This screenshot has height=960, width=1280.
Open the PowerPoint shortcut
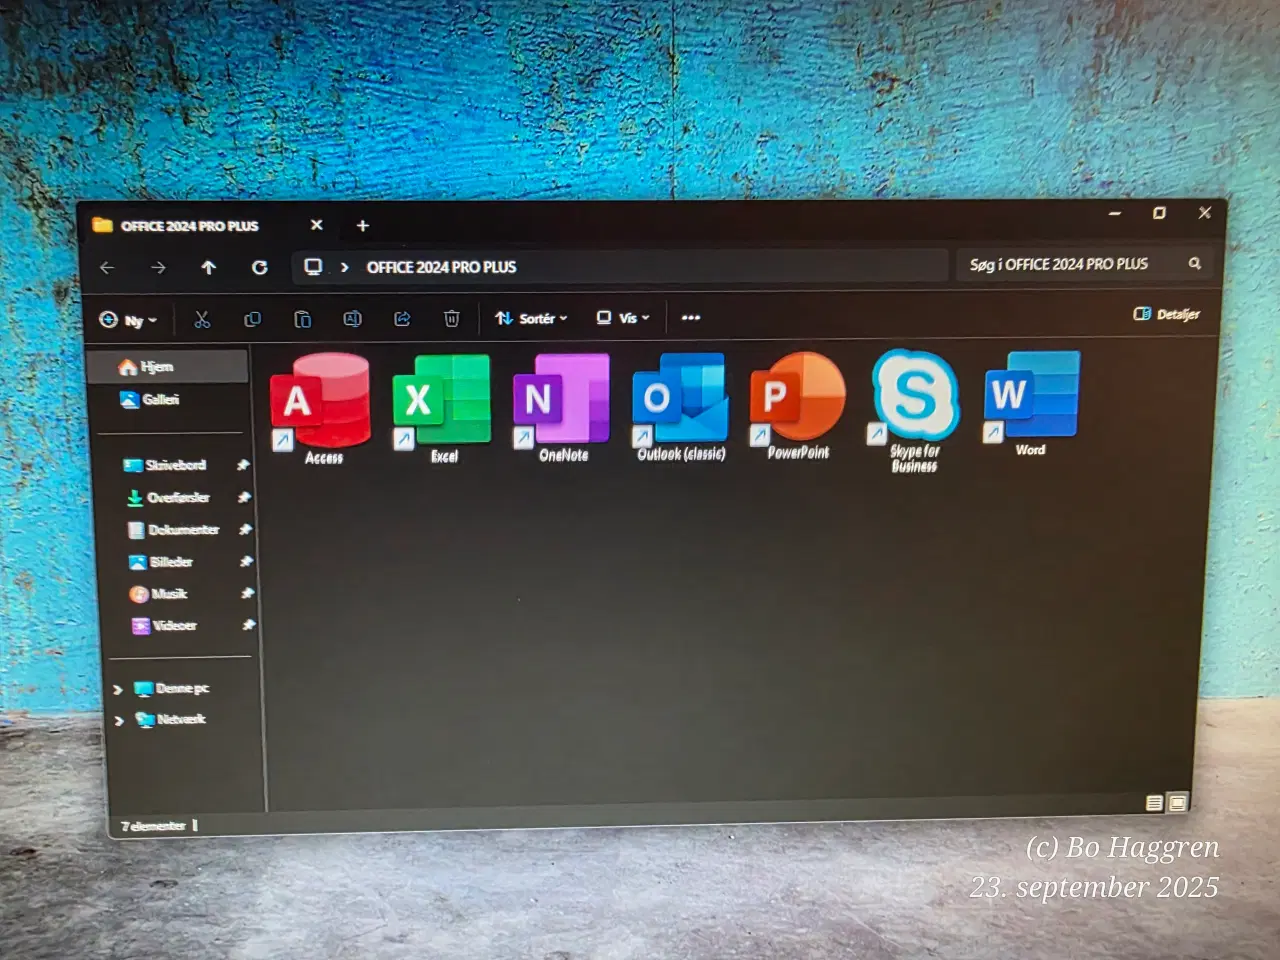tap(798, 404)
